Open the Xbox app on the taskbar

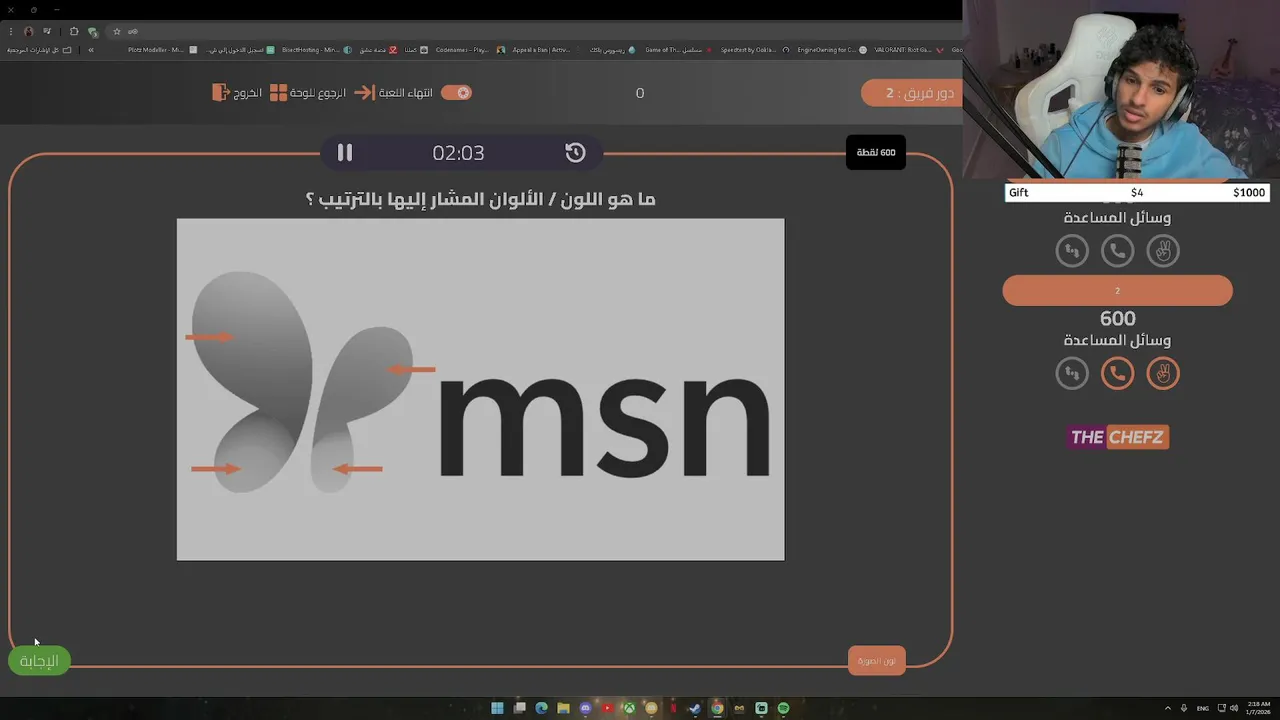coord(629,708)
